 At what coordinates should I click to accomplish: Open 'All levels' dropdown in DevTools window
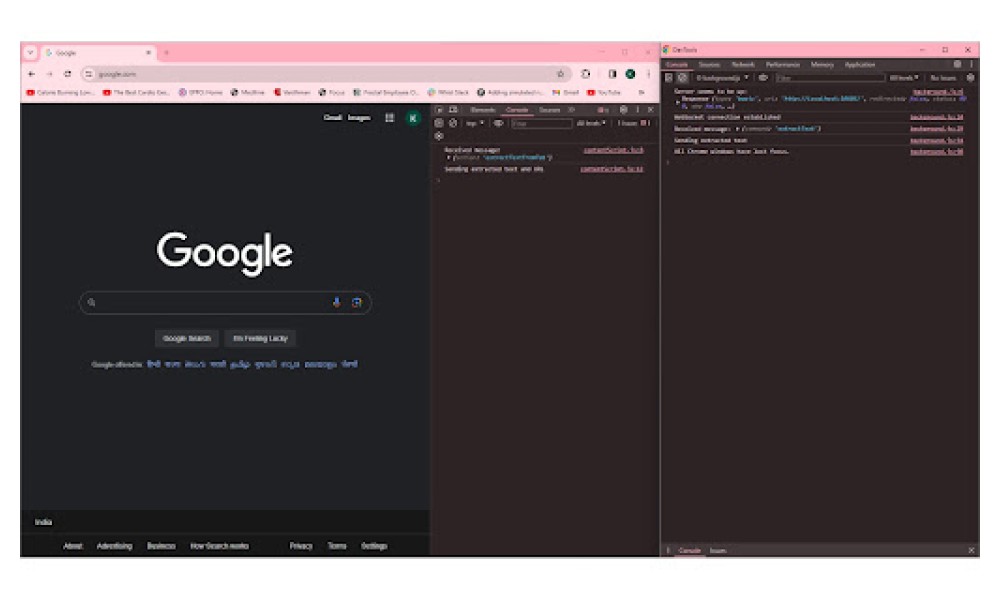click(x=904, y=78)
